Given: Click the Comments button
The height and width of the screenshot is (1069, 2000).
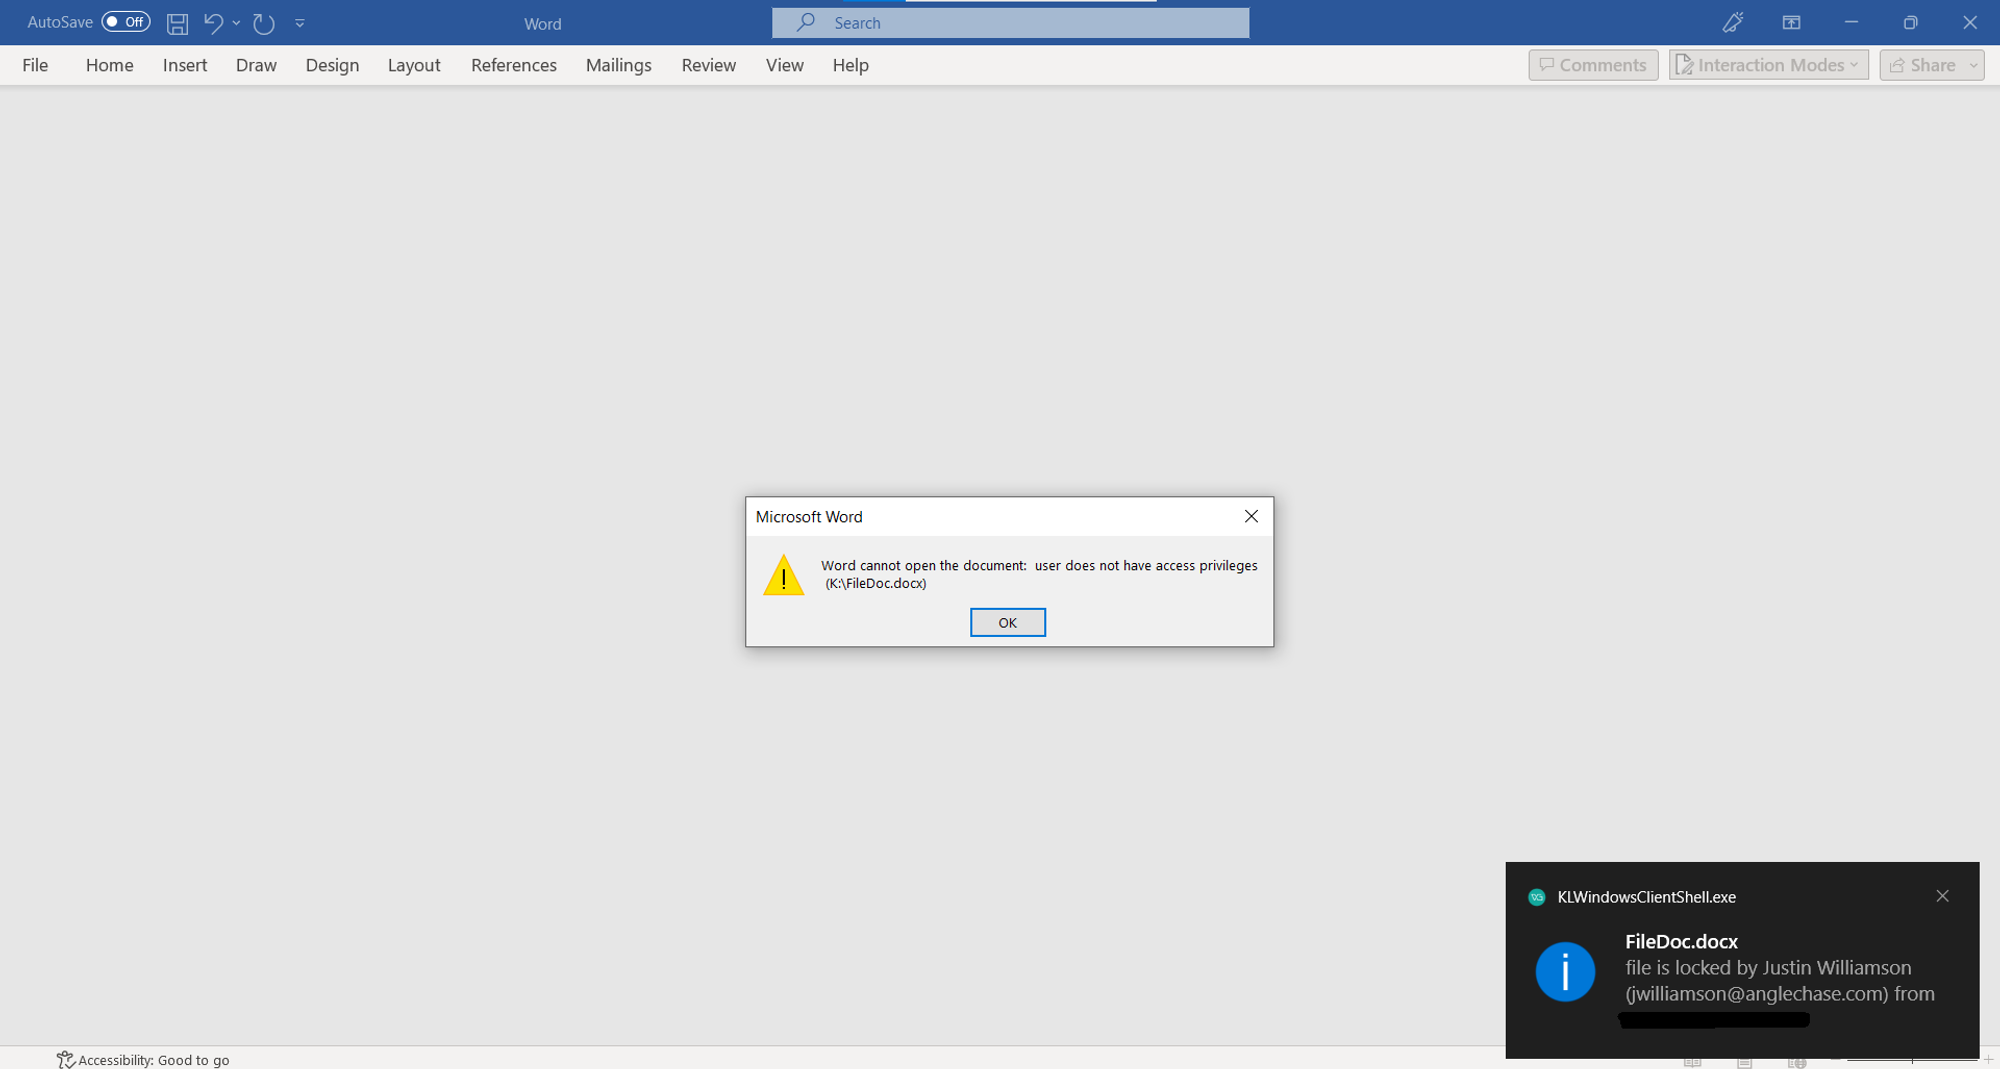Looking at the screenshot, I should (x=1593, y=65).
